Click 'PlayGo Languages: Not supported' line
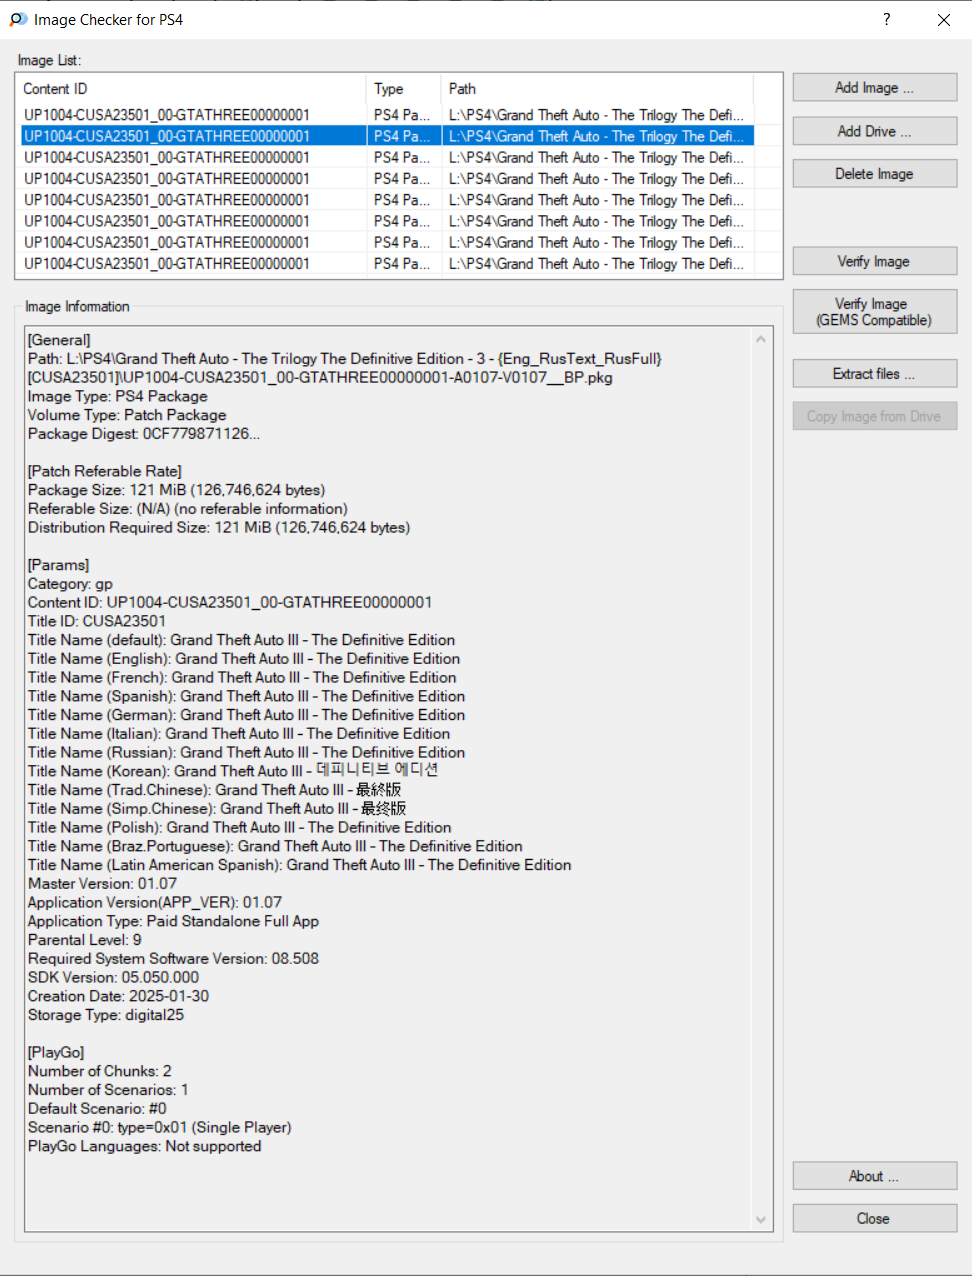 click(x=145, y=1146)
